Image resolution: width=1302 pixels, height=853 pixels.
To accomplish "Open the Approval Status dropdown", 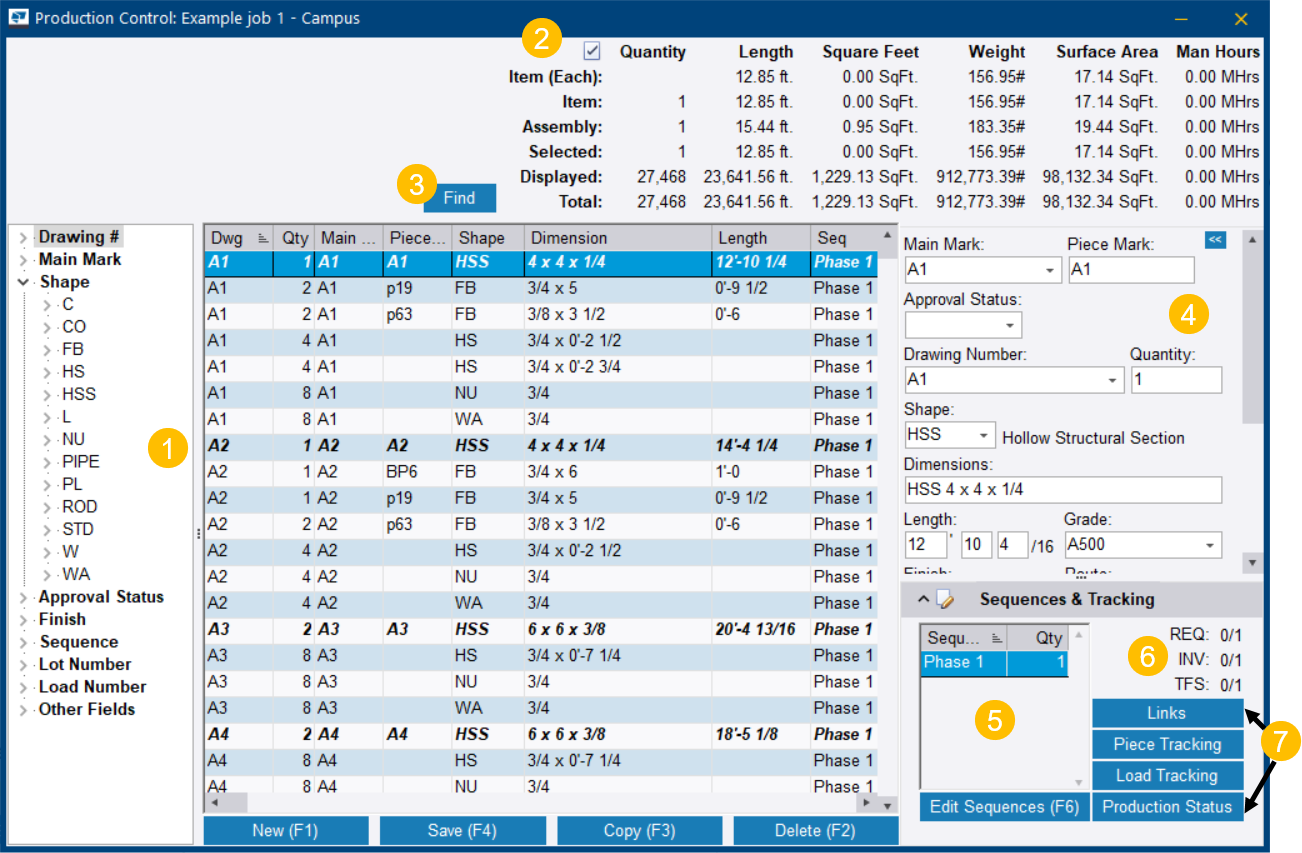I will pyautogui.click(x=1012, y=324).
